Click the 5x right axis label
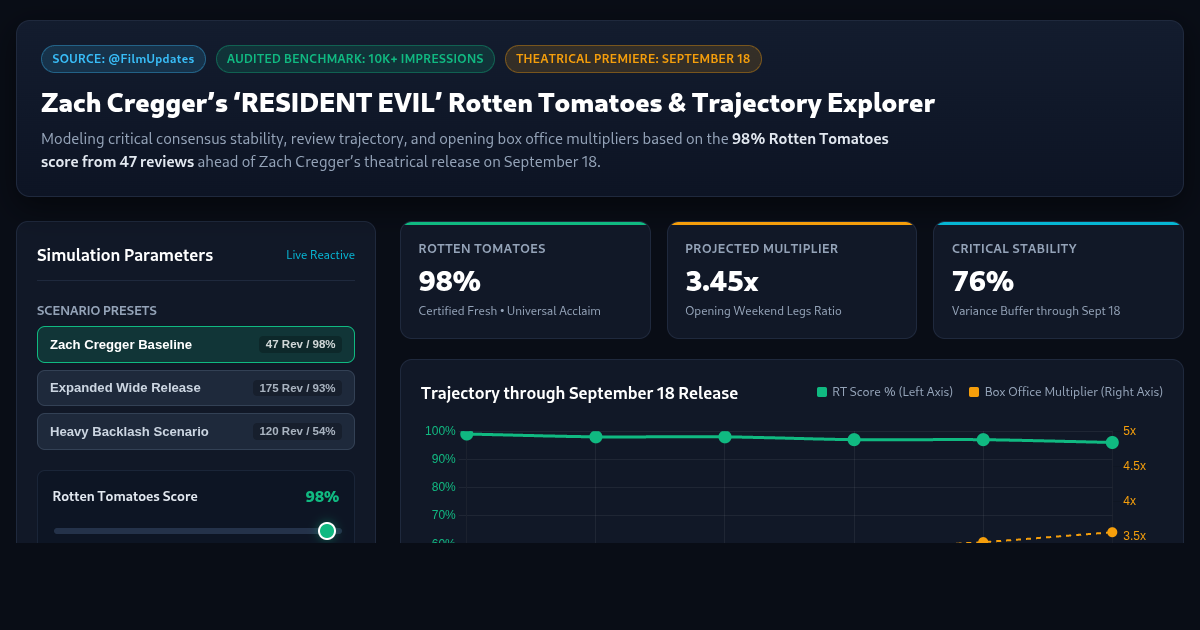Image resolution: width=1200 pixels, height=630 pixels. pyautogui.click(x=1129, y=431)
